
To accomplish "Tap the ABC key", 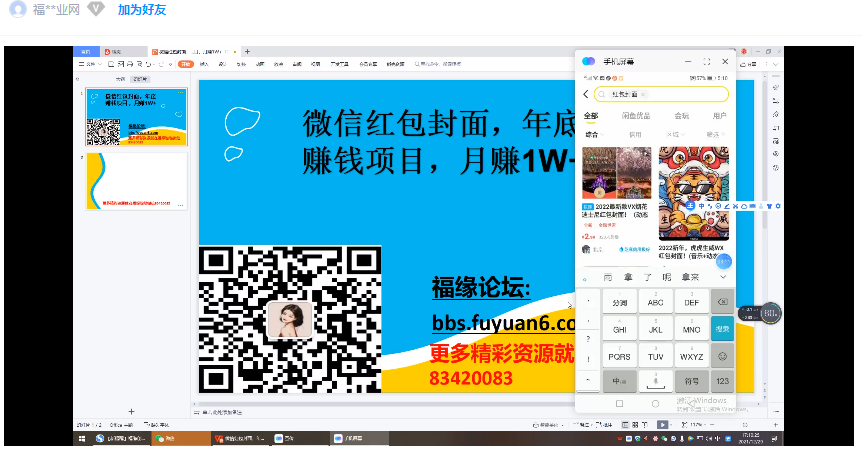I will point(655,302).
